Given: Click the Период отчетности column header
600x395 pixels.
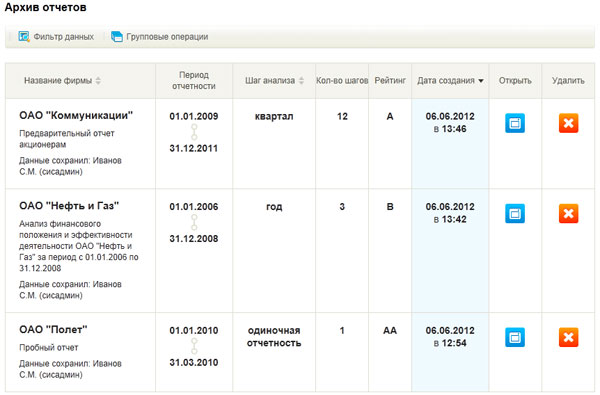Looking at the screenshot, I should pyautogui.click(x=194, y=81).
